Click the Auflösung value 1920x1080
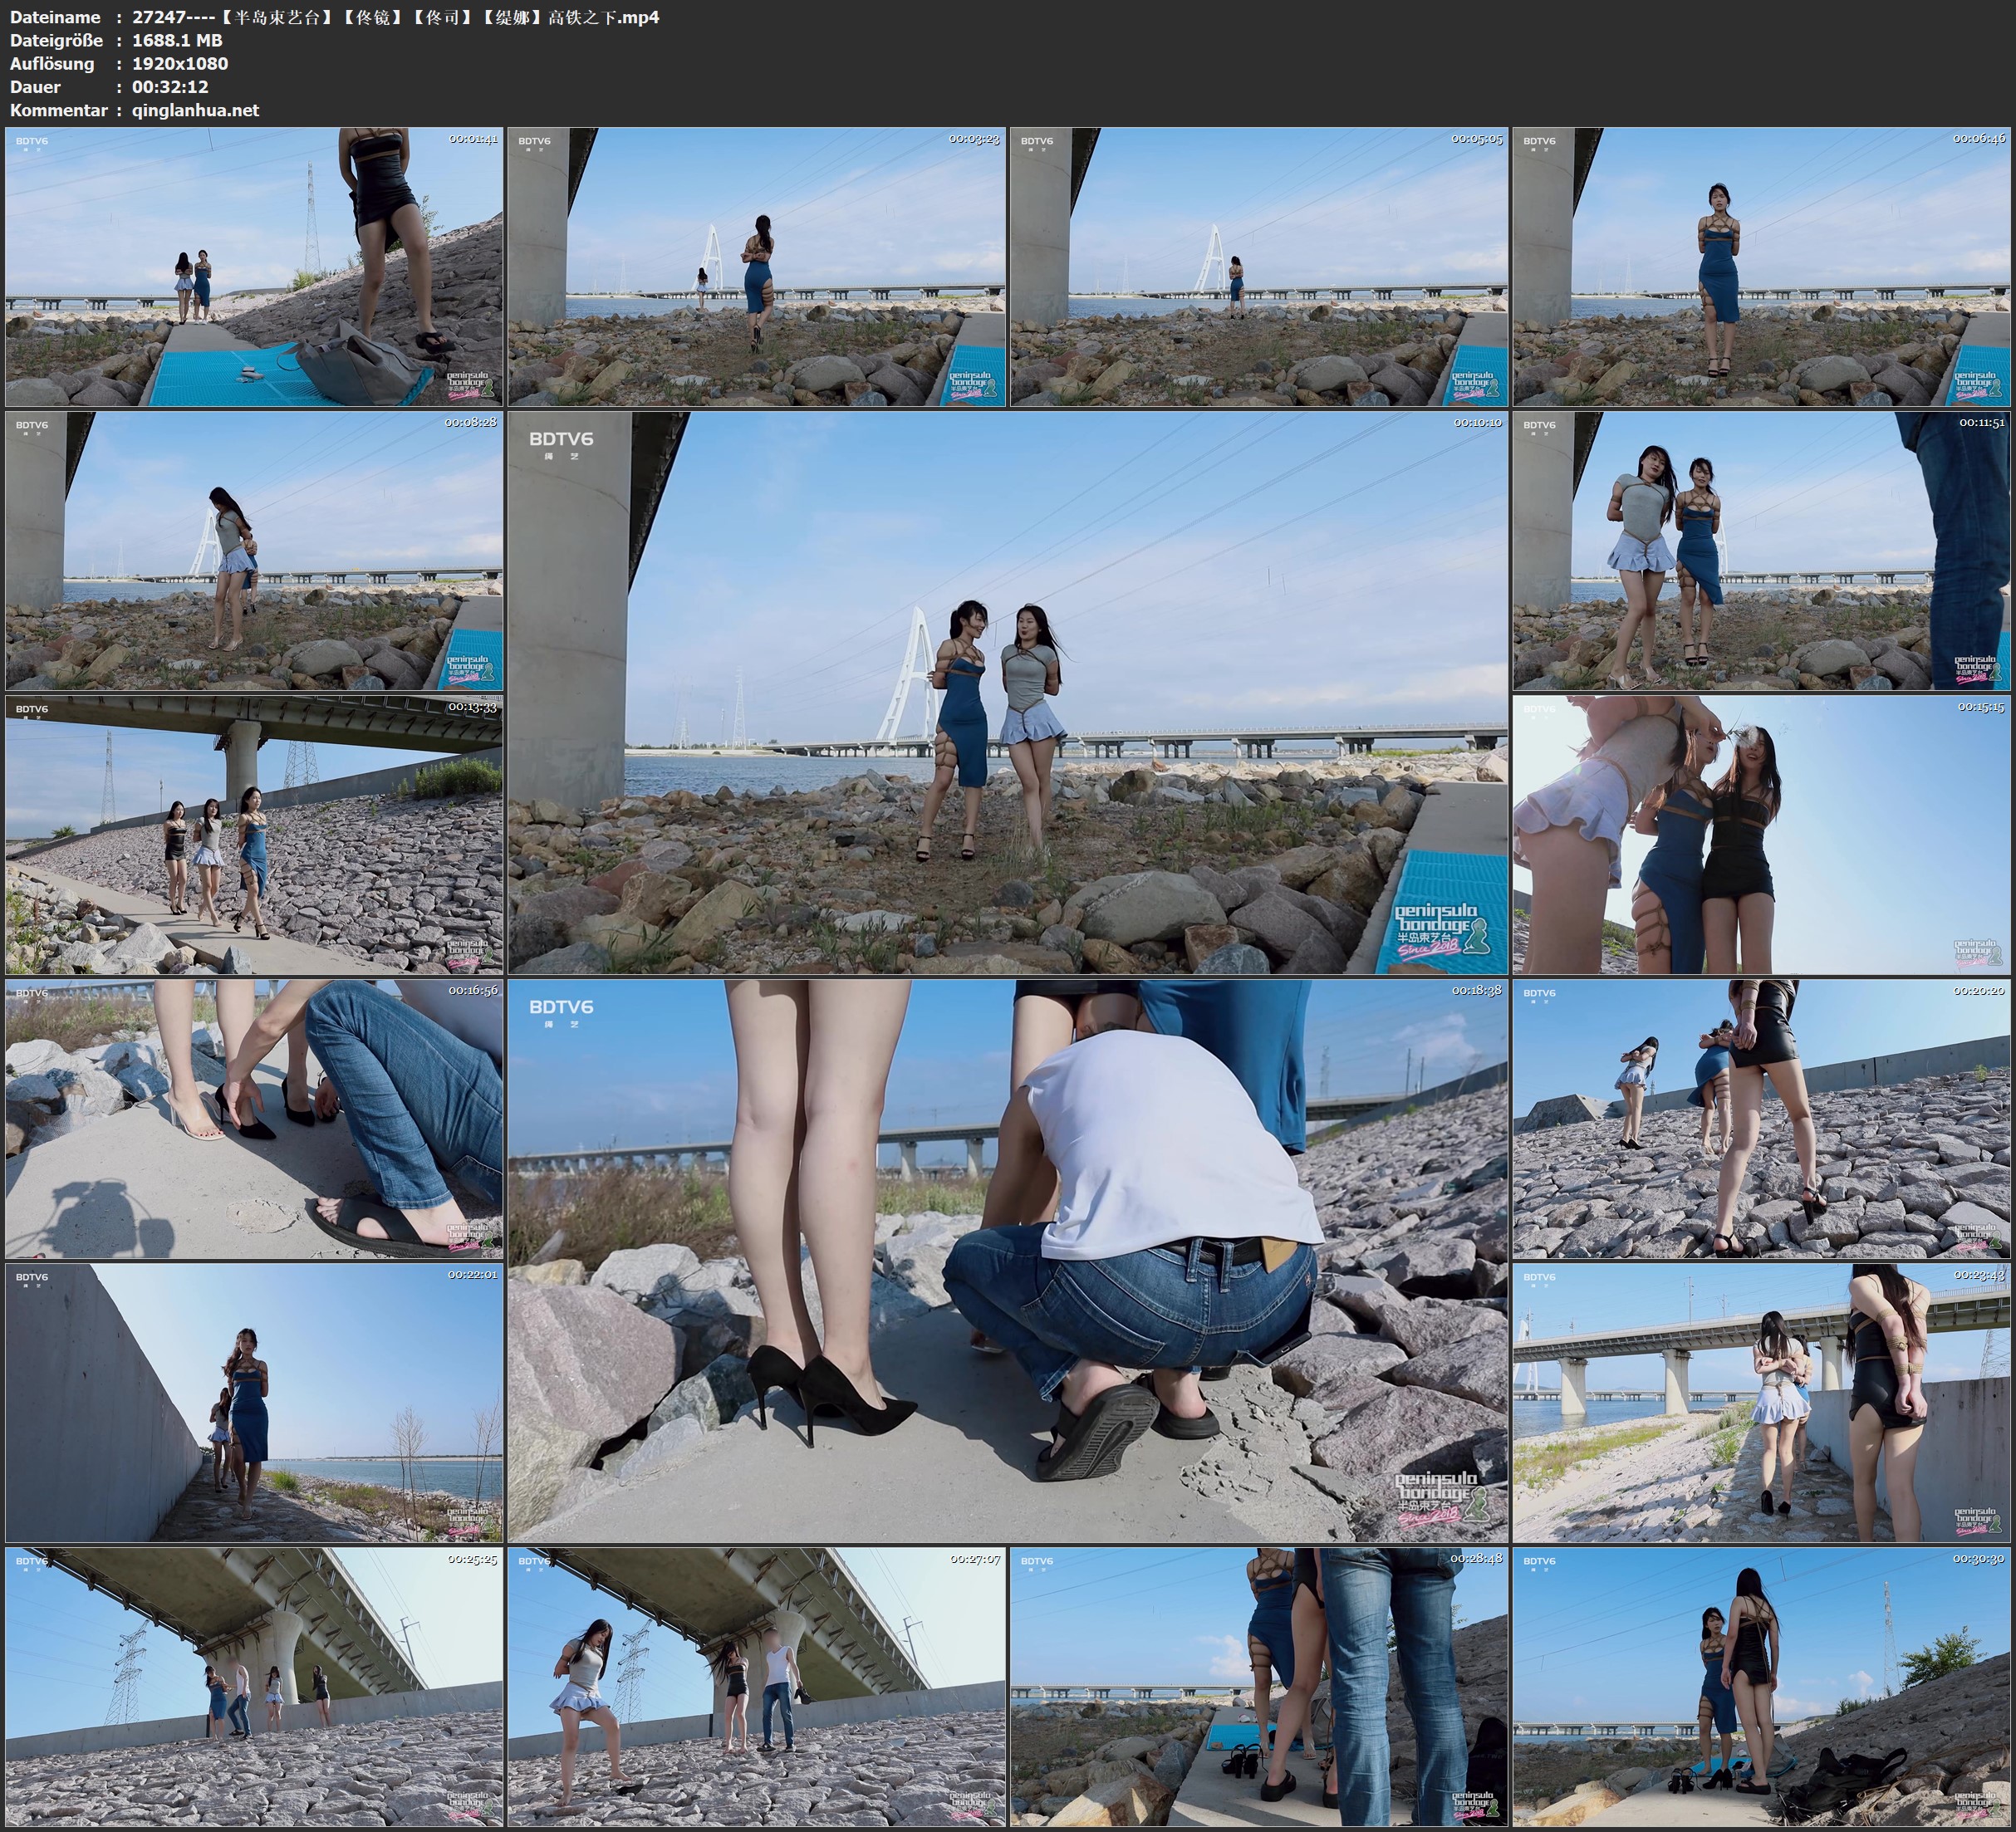2016x1832 pixels. pyautogui.click(x=180, y=63)
